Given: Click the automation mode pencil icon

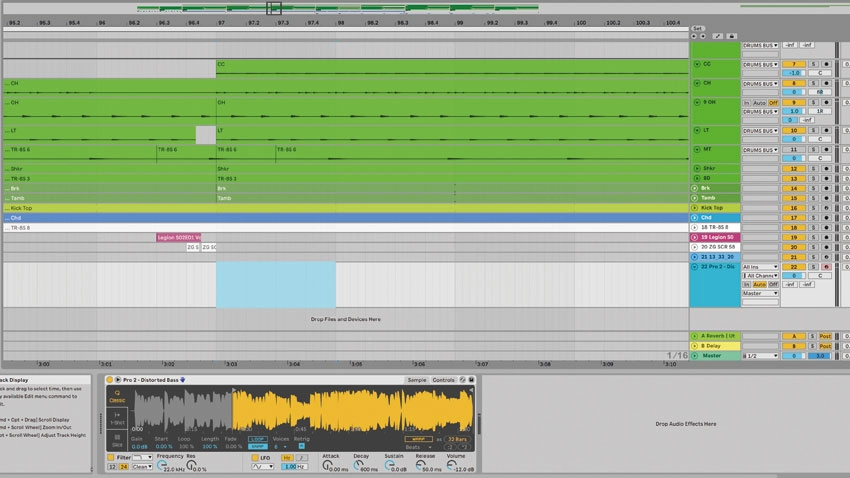Looking at the screenshot, I should [718, 36].
